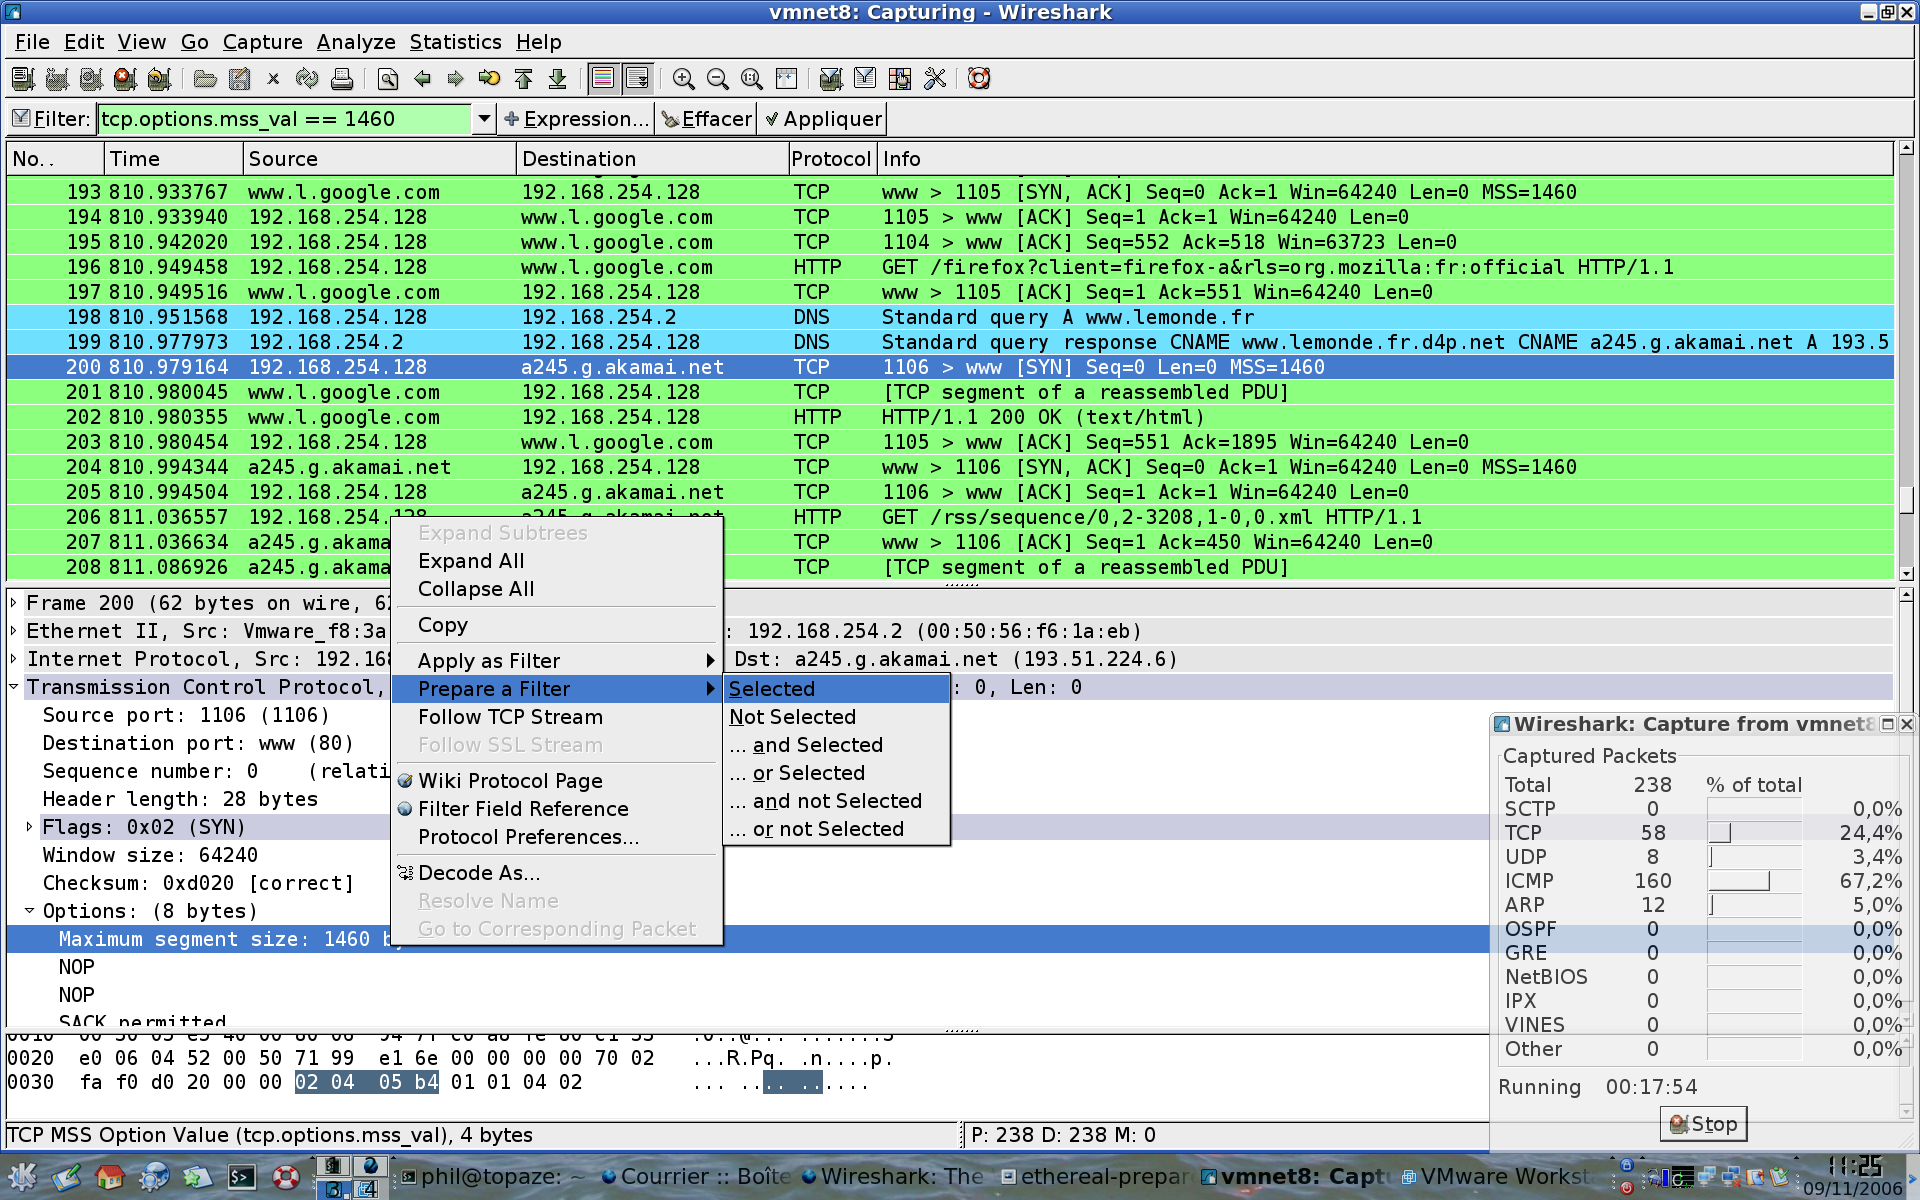
Task: Toggle the Filter checkbox enable state
Action: (21, 118)
